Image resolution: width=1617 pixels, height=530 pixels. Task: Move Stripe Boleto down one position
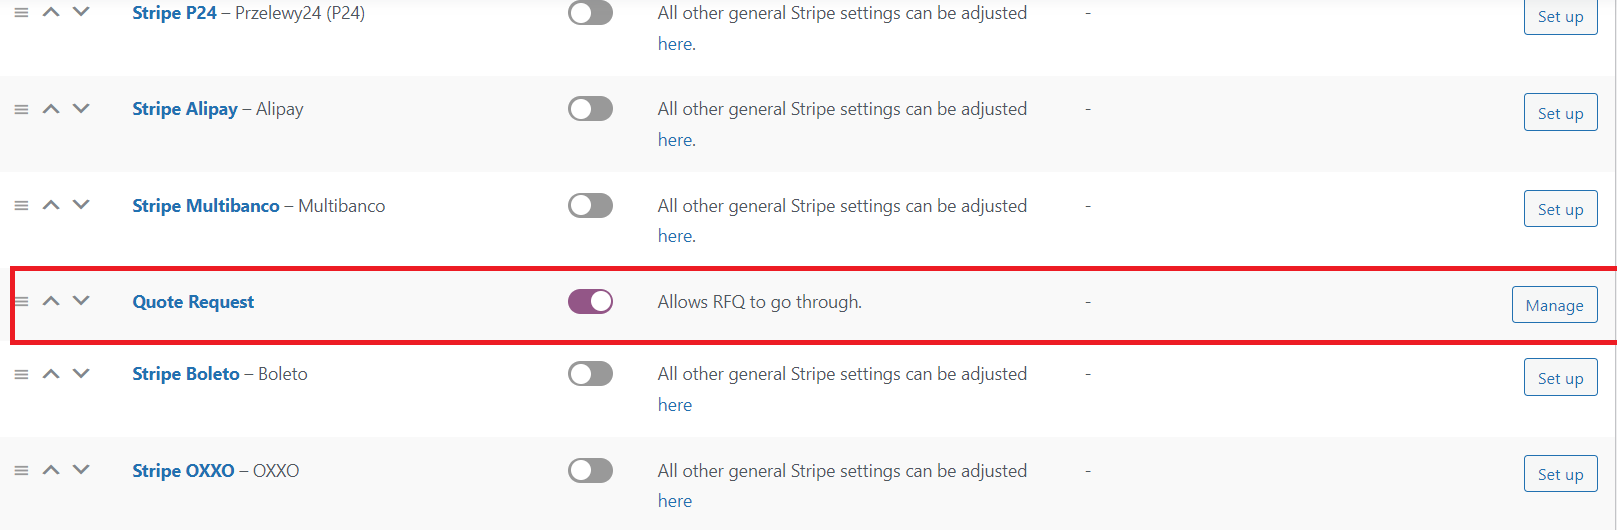82,374
